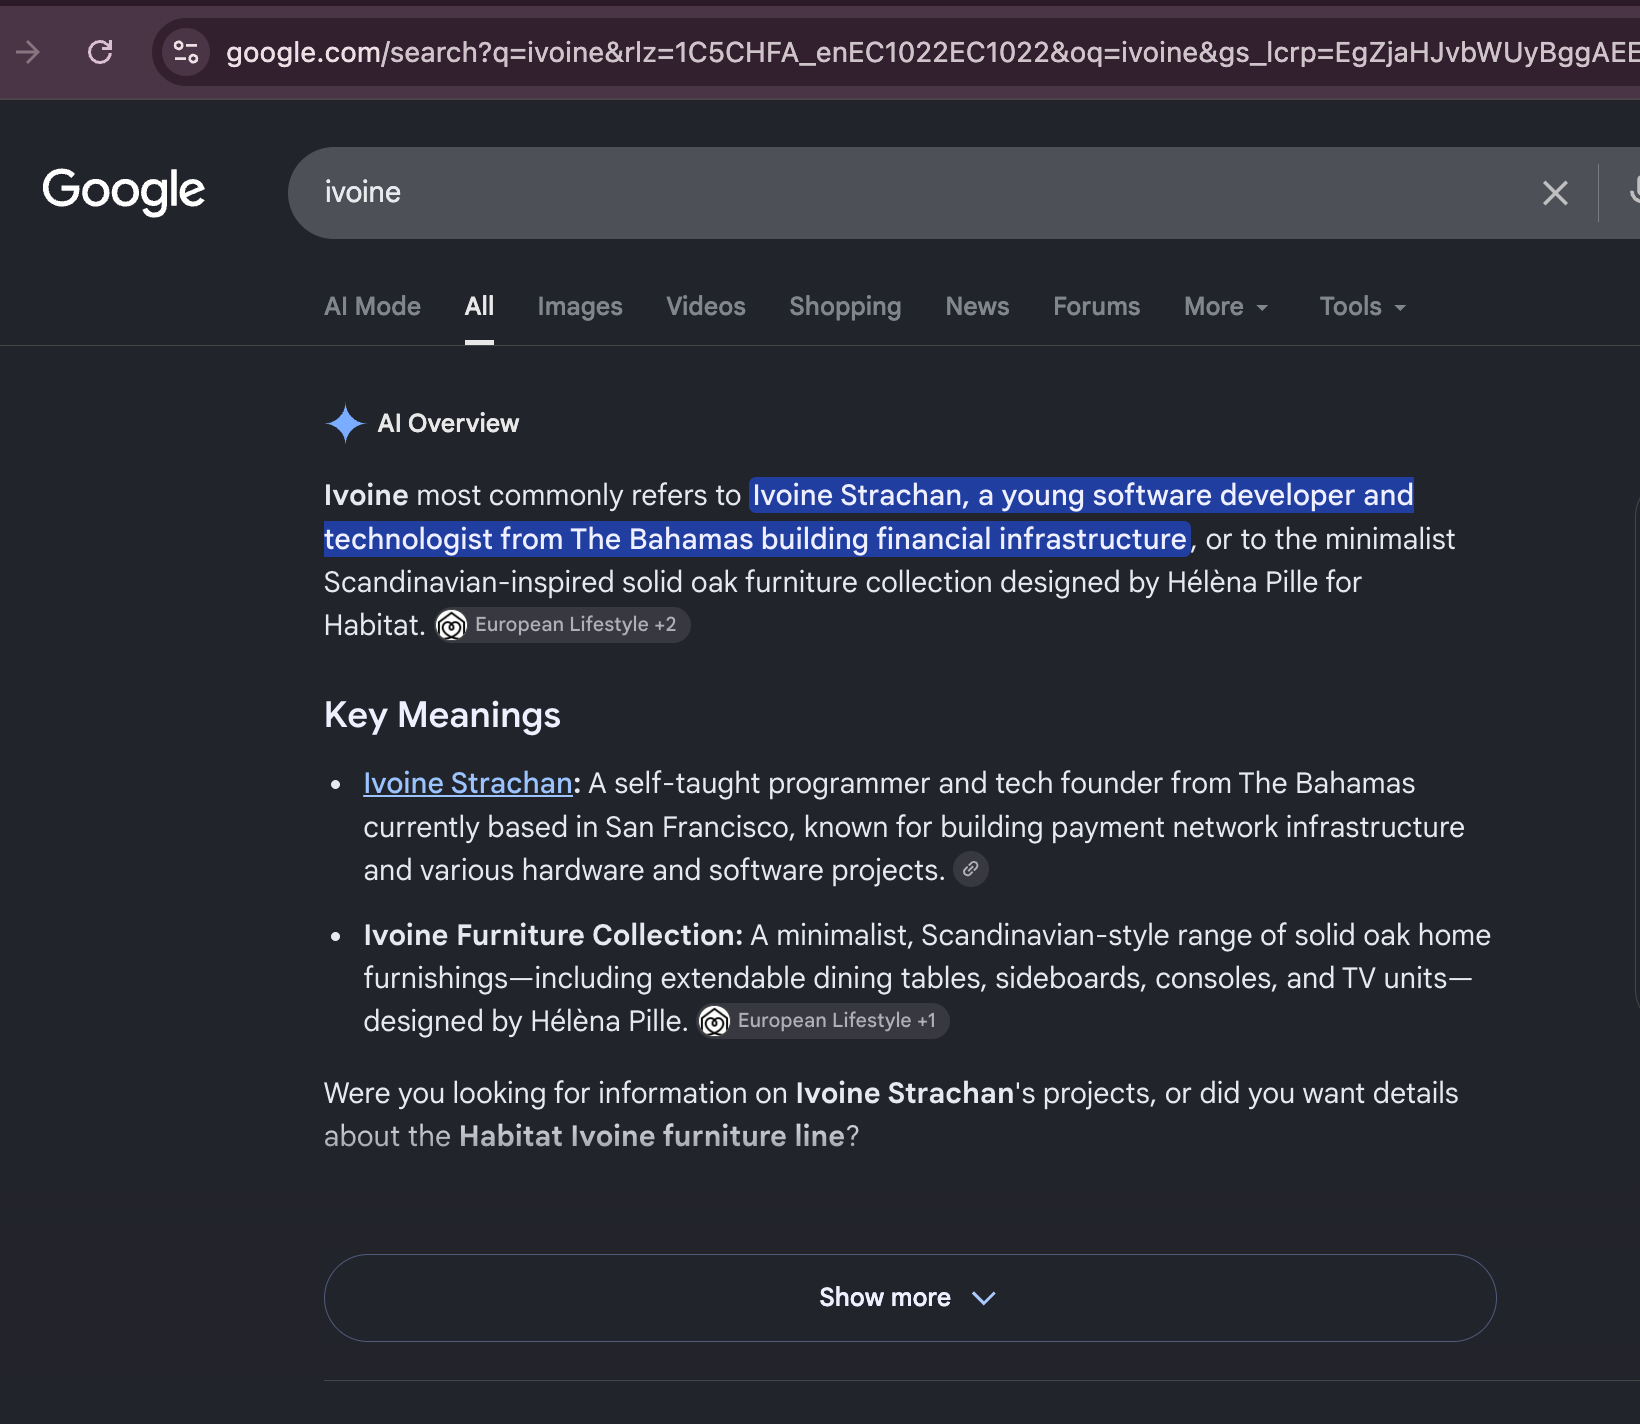Clear the search box with the X icon

[x=1555, y=193]
